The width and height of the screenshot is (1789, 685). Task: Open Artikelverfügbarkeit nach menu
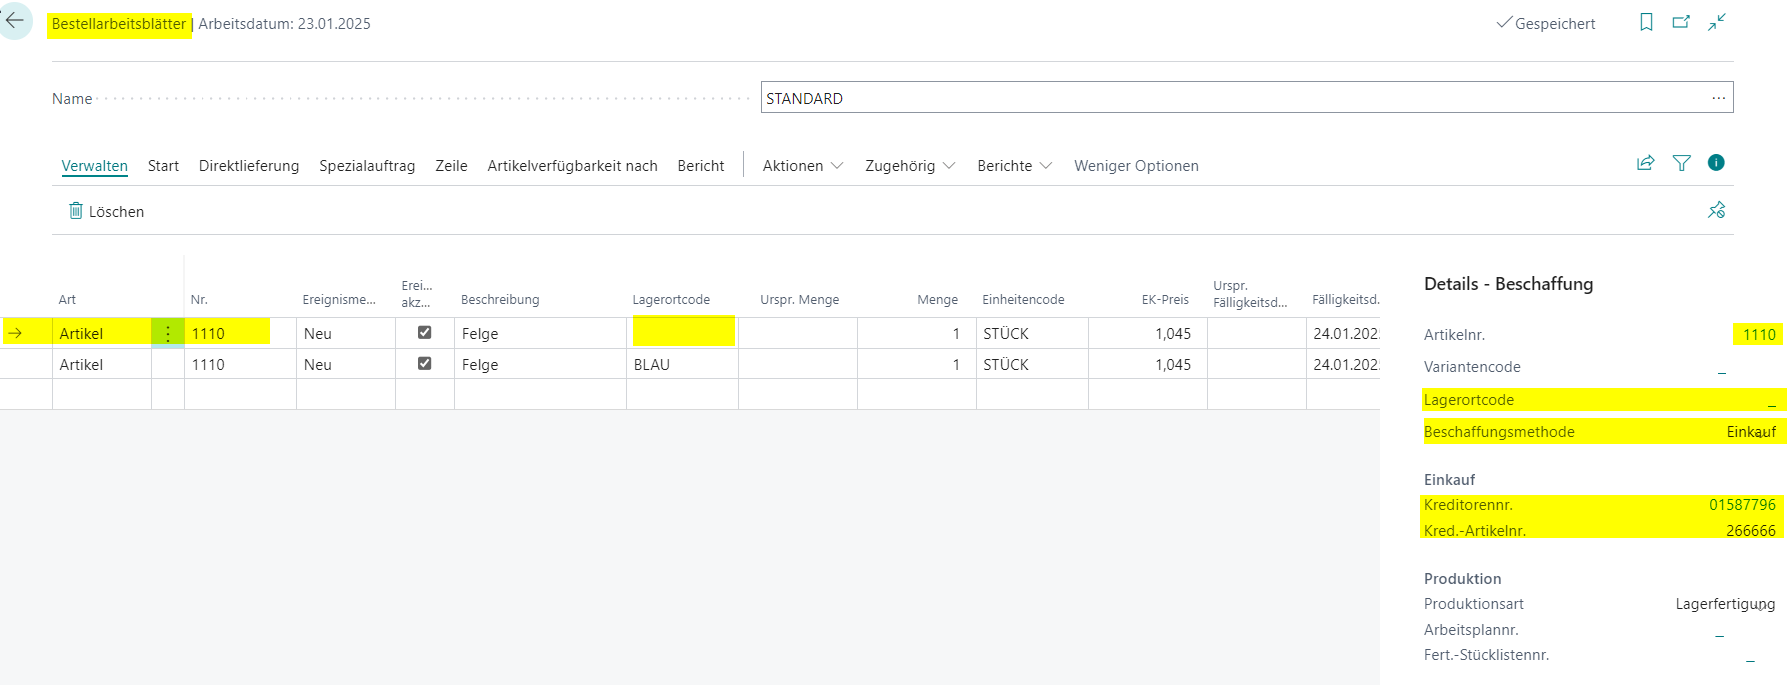[572, 166]
